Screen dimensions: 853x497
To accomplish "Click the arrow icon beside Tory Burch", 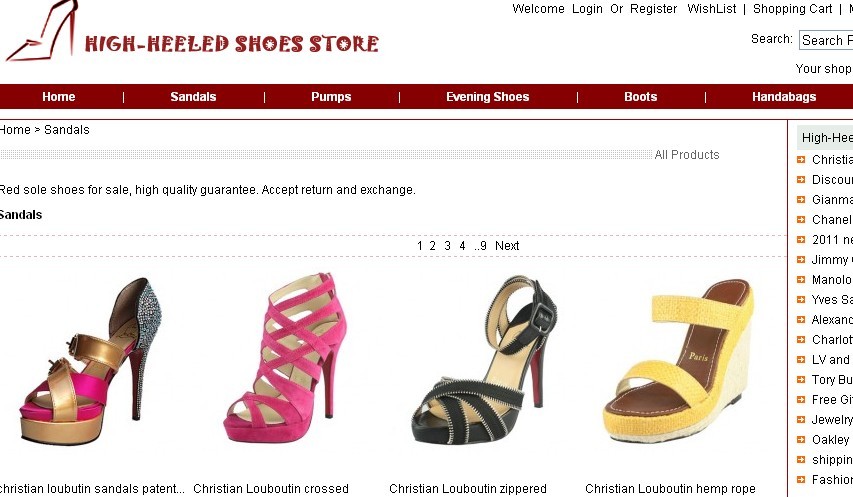I will coord(801,380).
